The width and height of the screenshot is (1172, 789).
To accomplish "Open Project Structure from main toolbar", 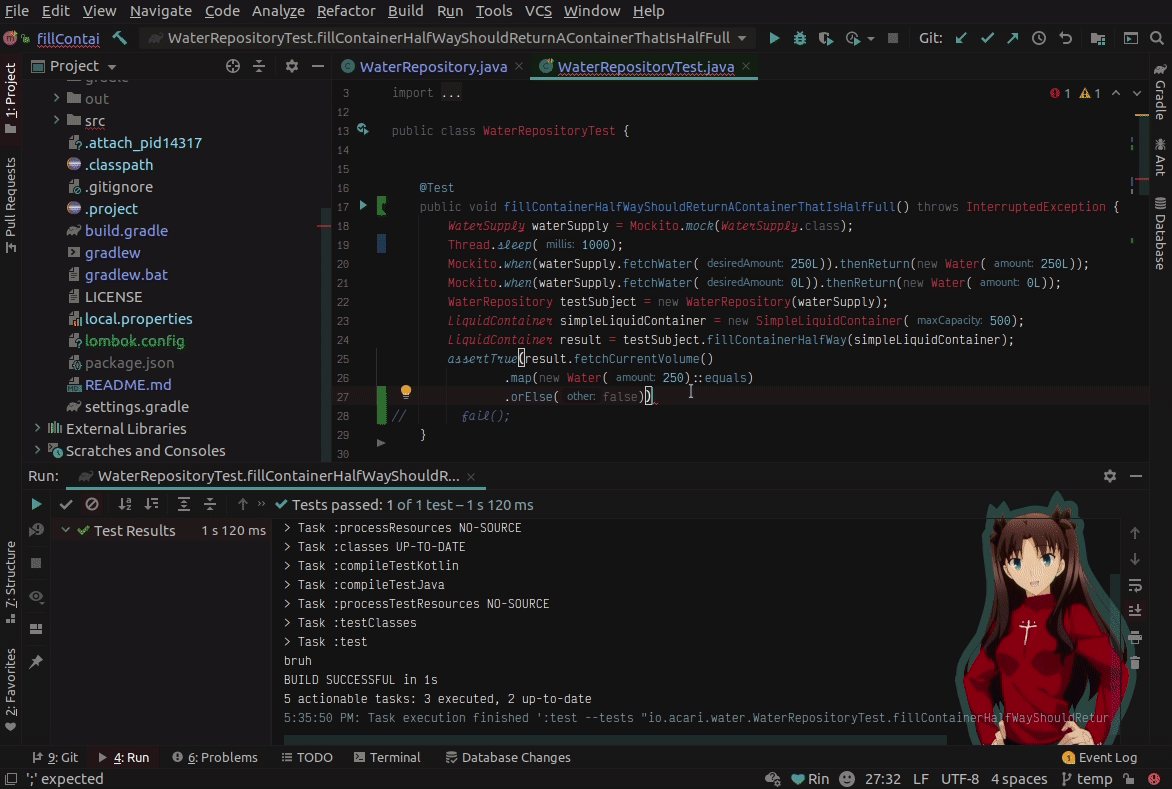I will pyautogui.click(x=1098, y=38).
